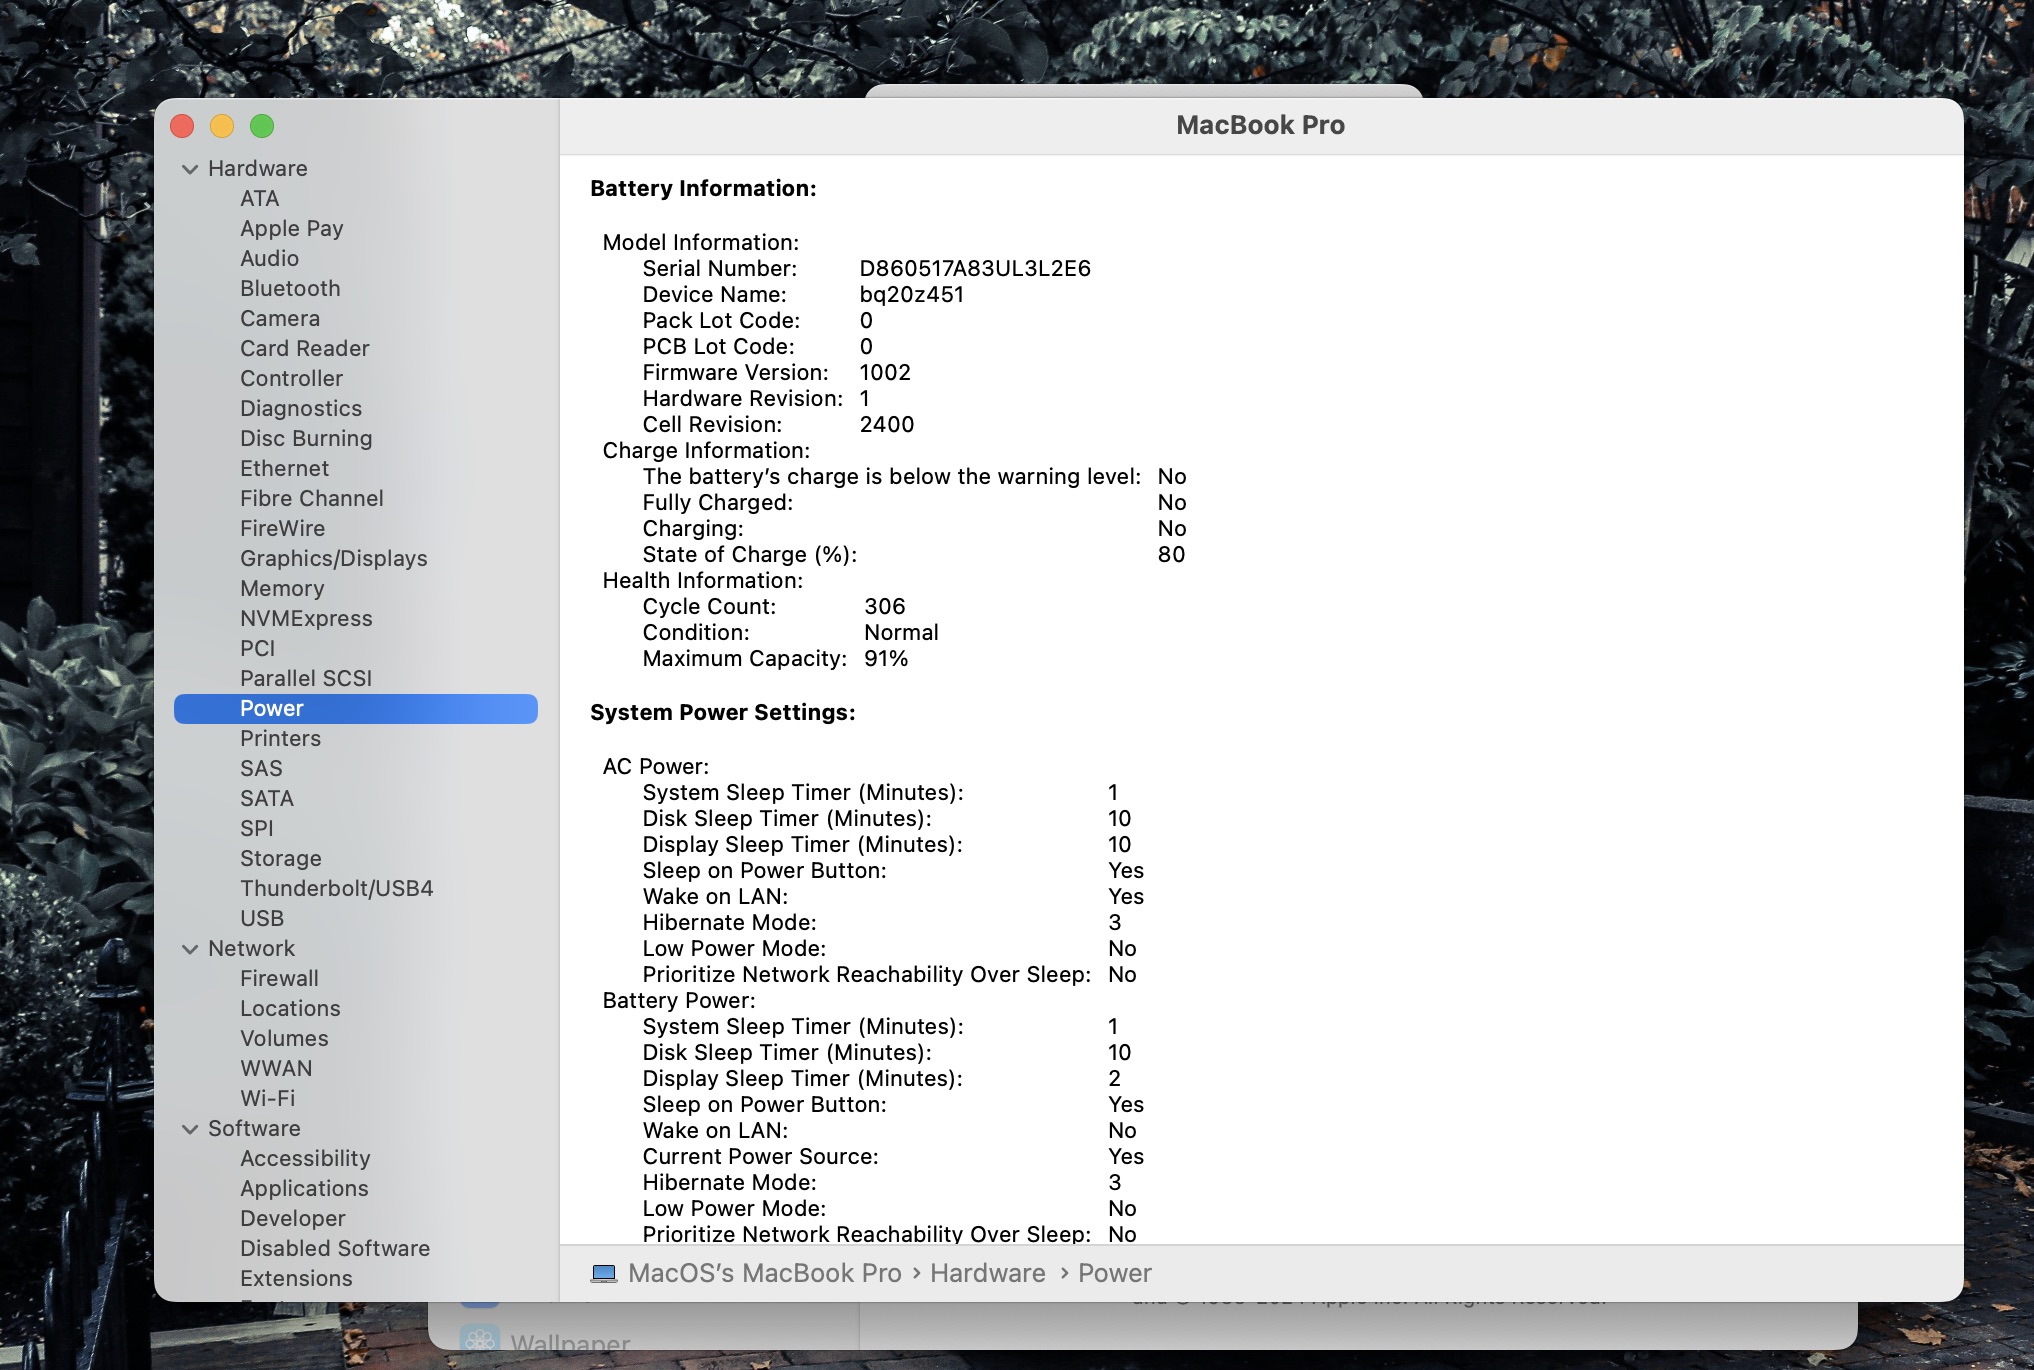Select Ethernet in the sidebar
The image size is (2034, 1370).
pyautogui.click(x=285, y=468)
